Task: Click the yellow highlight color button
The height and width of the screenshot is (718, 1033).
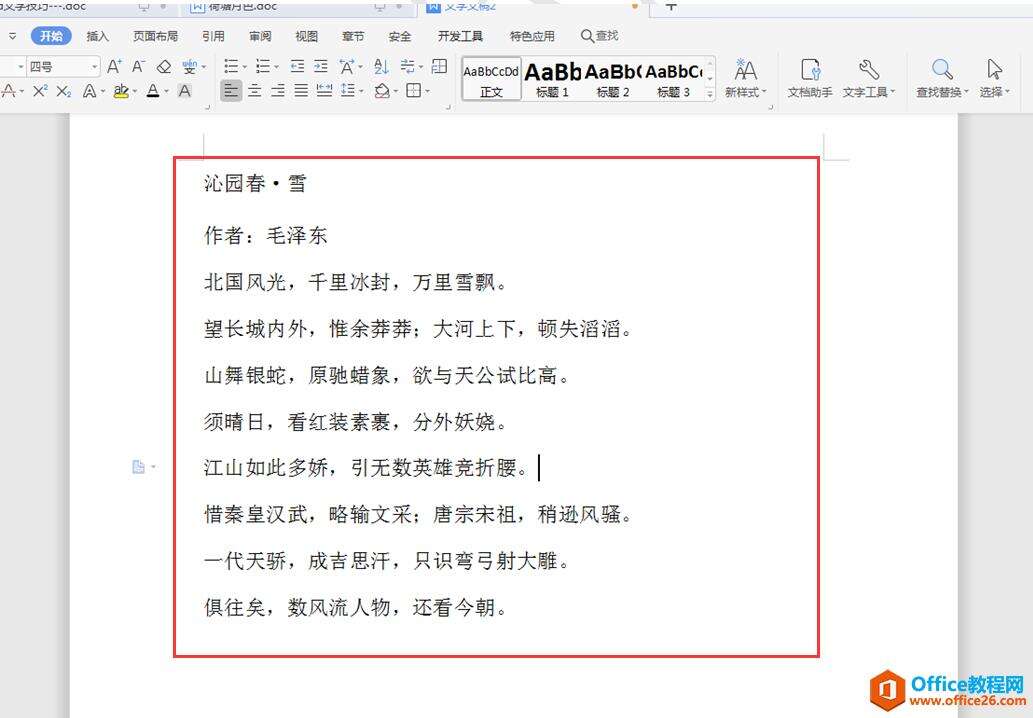Action: coord(121,92)
